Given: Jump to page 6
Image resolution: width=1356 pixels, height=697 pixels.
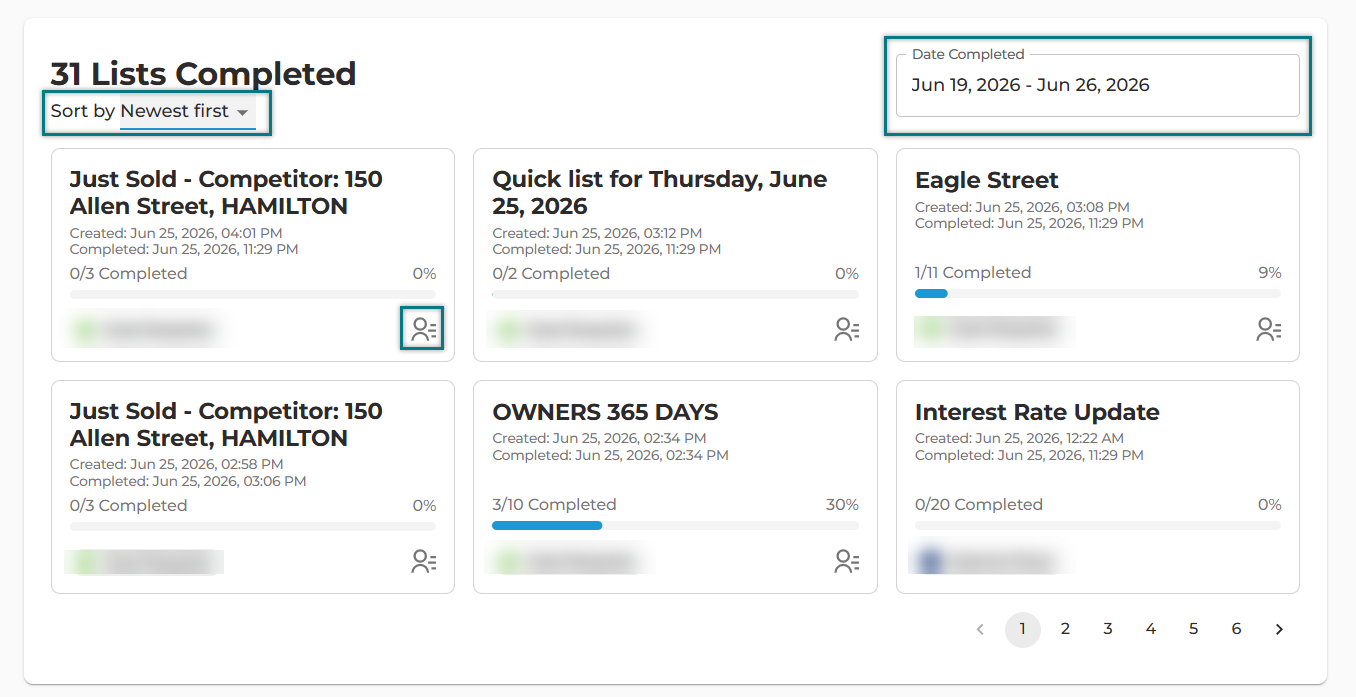Looking at the screenshot, I should 1237,629.
